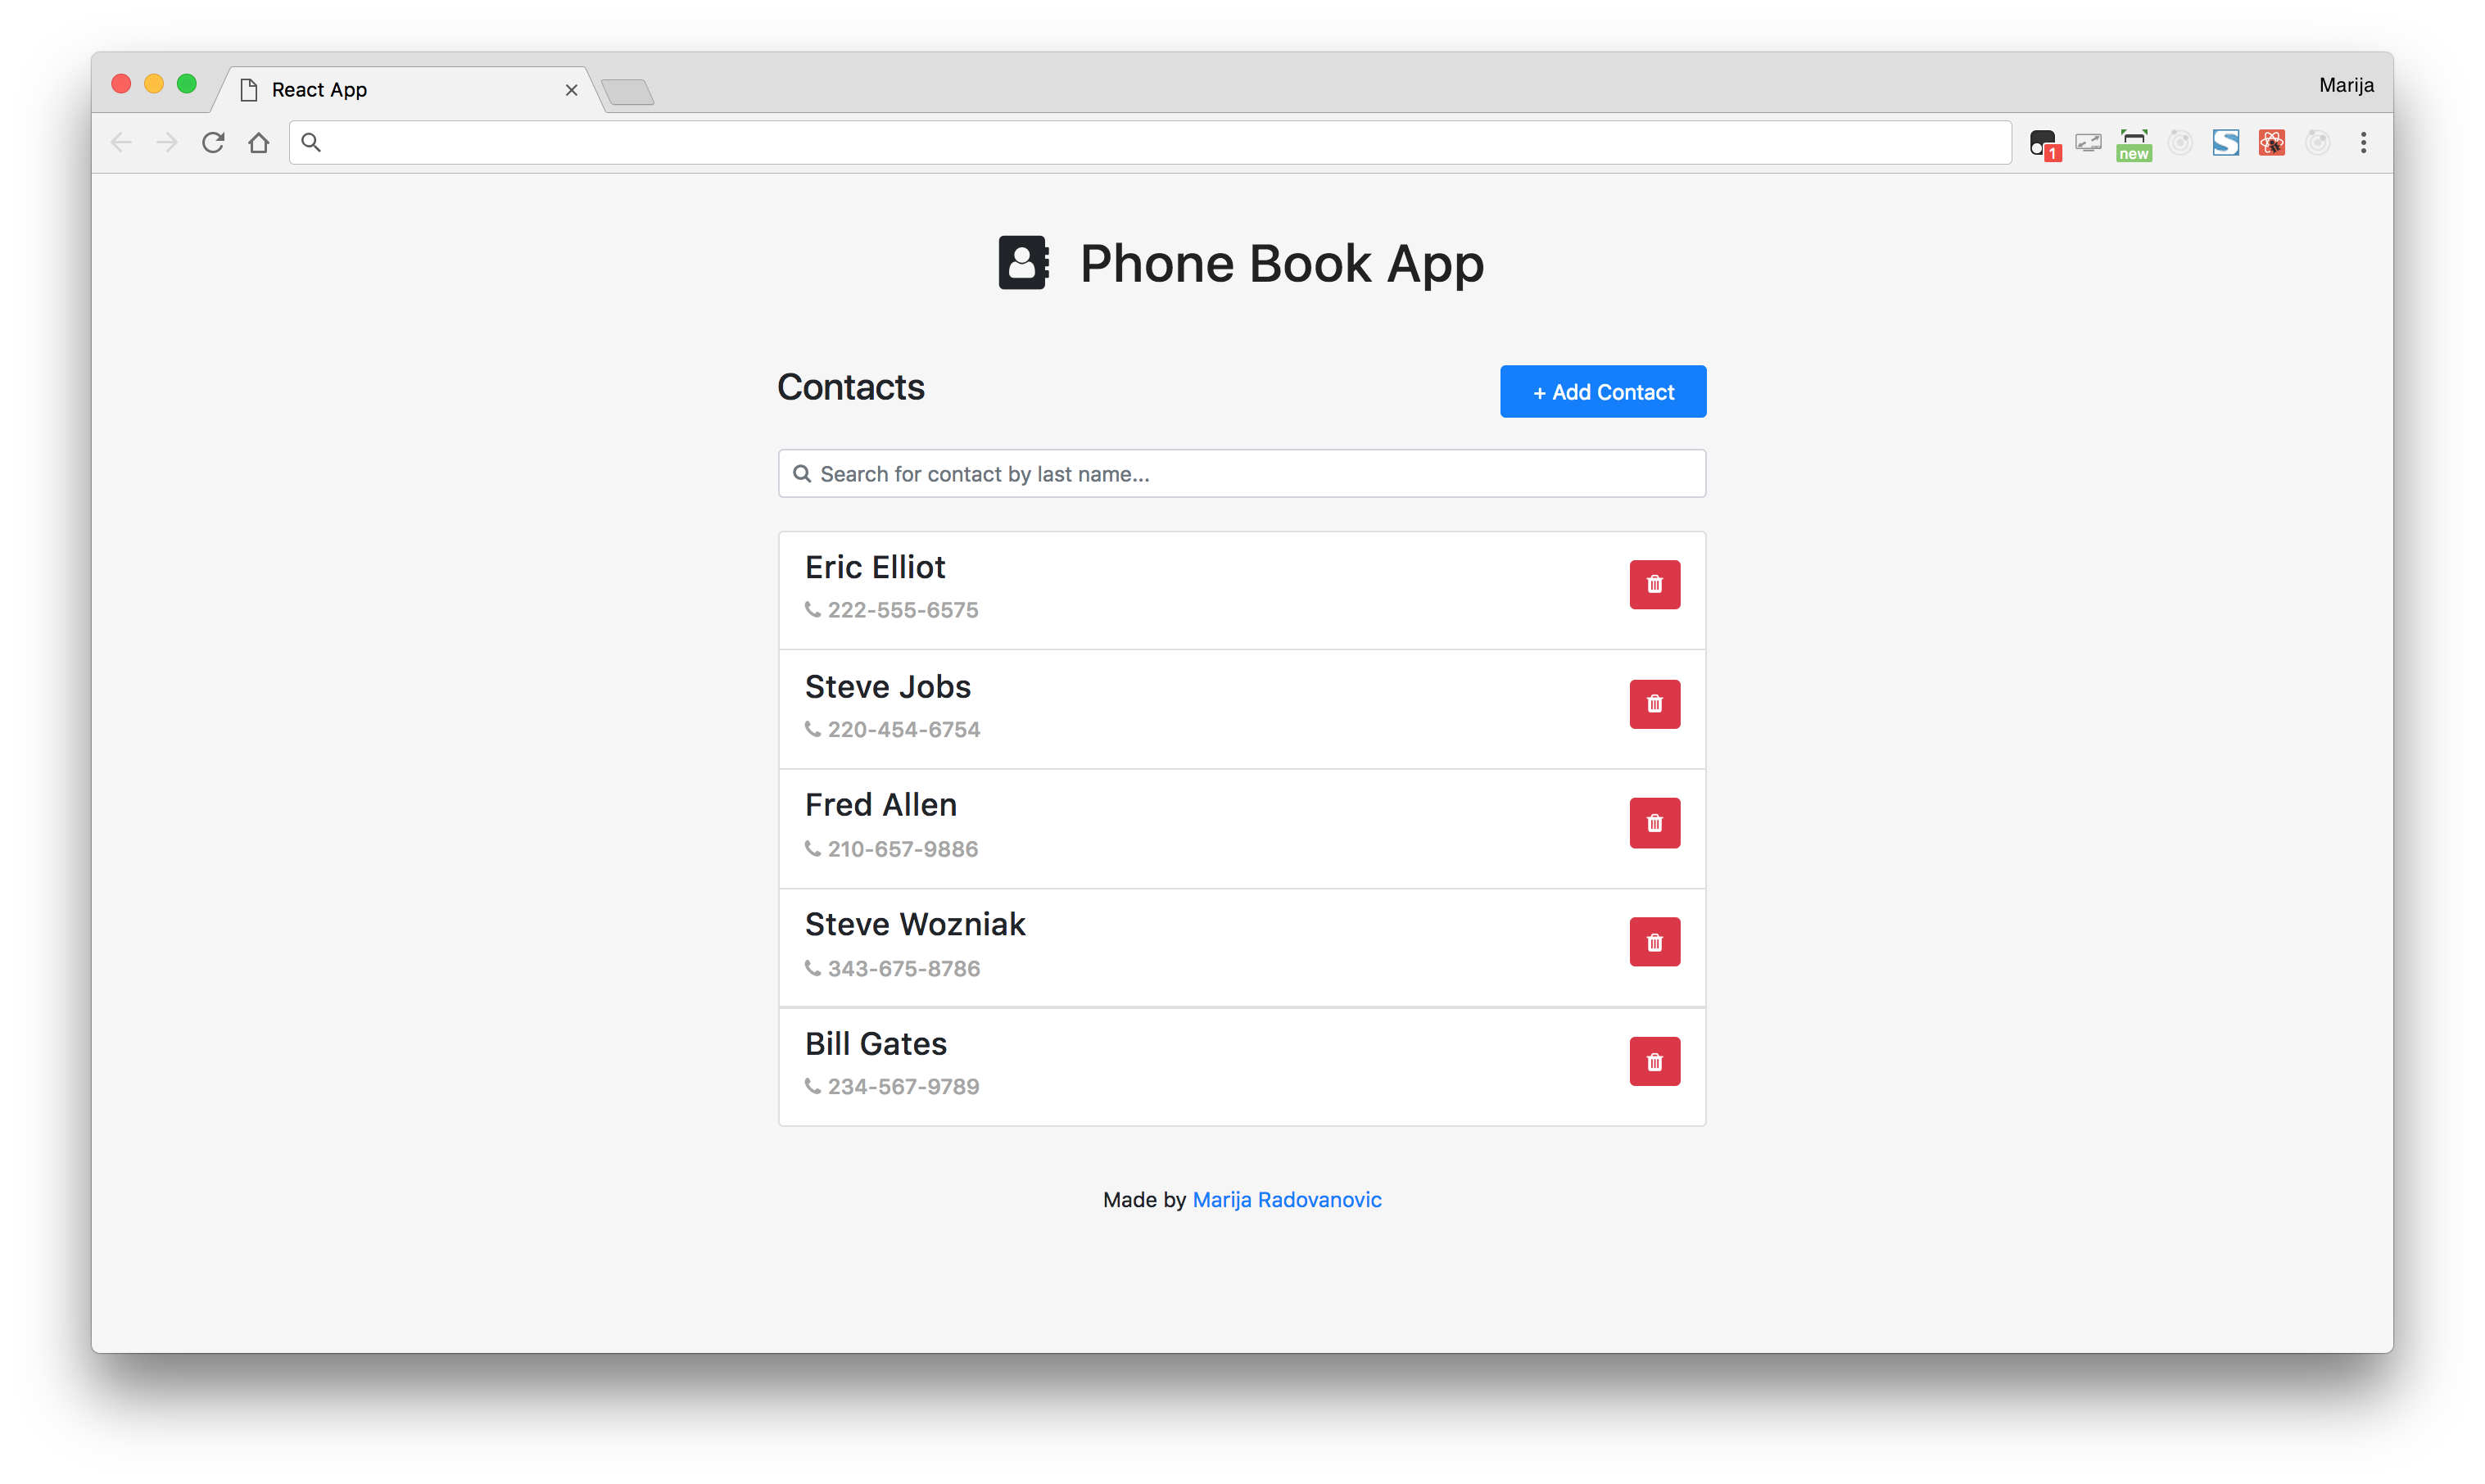Click the browser forward navigation arrow
This screenshot has height=1484, width=2485.
[166, 142]
